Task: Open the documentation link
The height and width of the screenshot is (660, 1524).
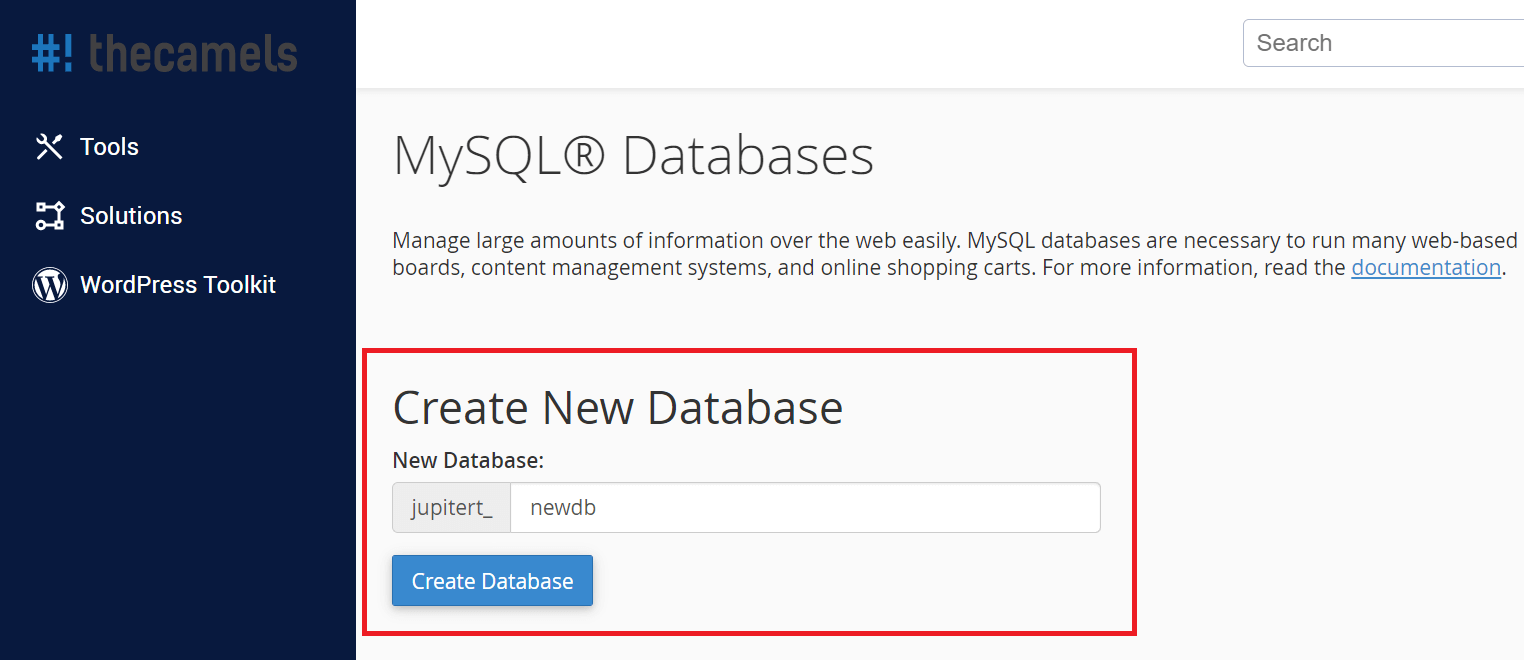Action: (1426, 267)
